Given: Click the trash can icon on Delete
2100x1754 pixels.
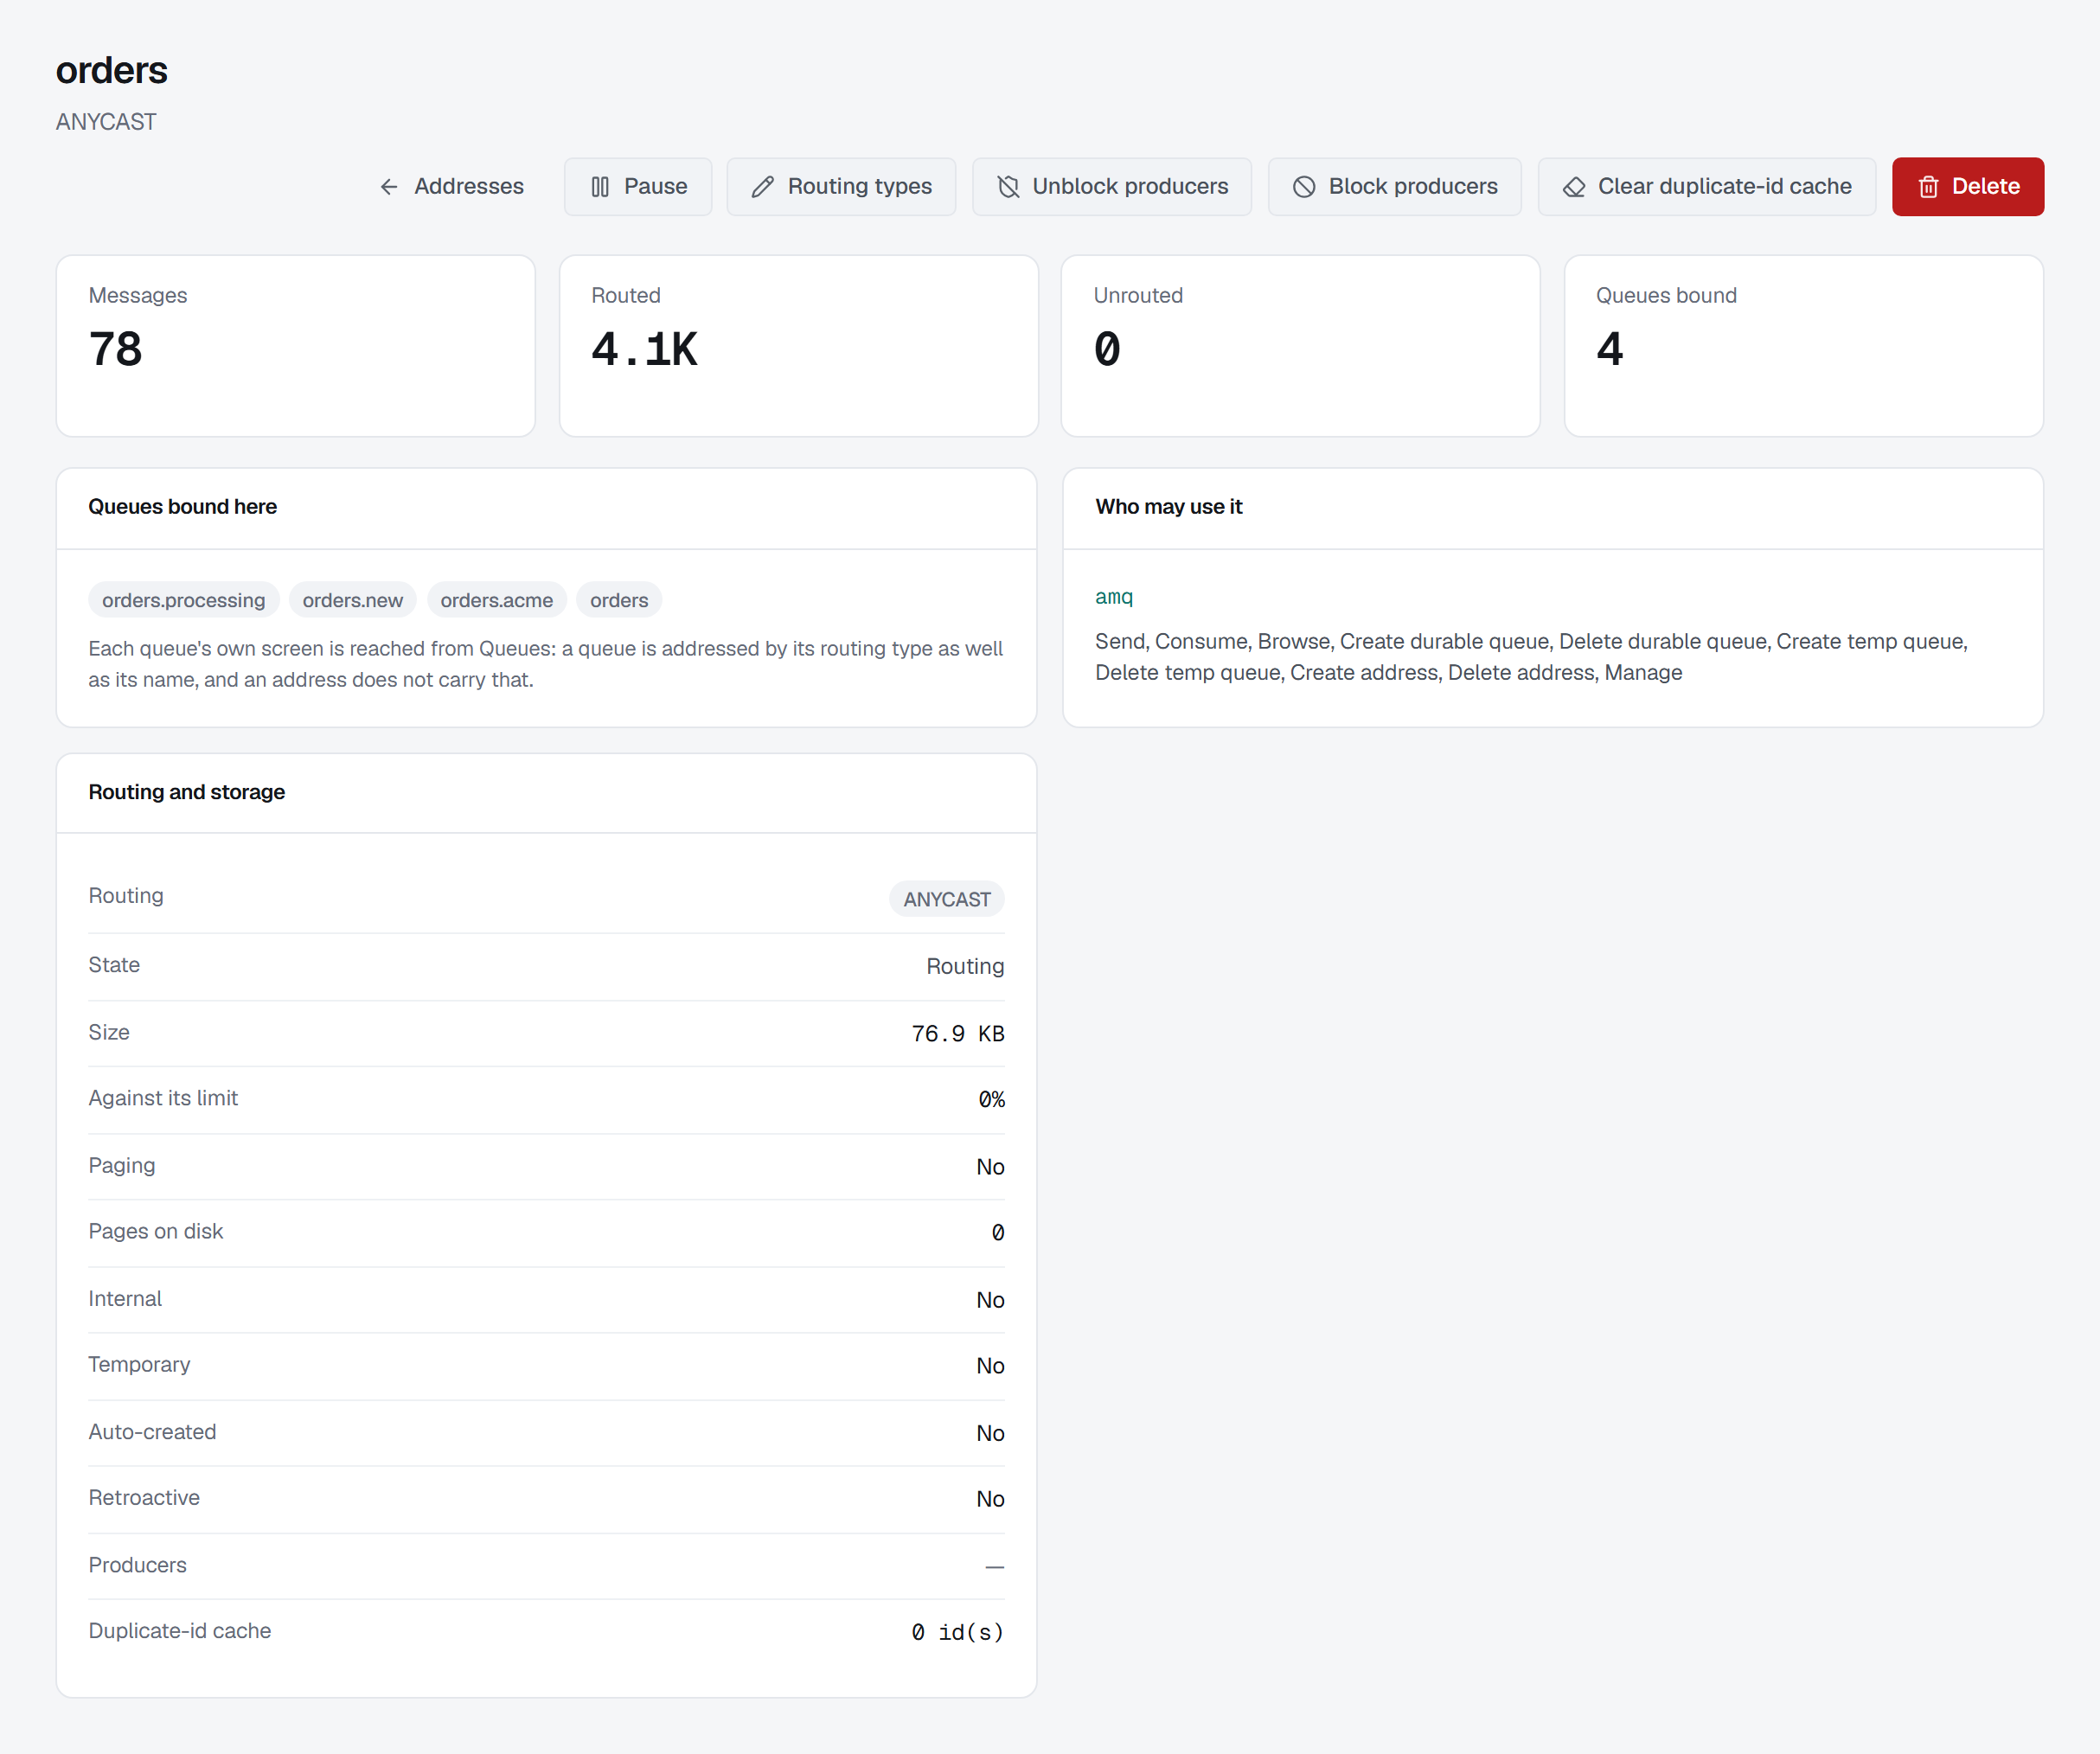Looking at the screenshot, I should (x=1929, y=187).
